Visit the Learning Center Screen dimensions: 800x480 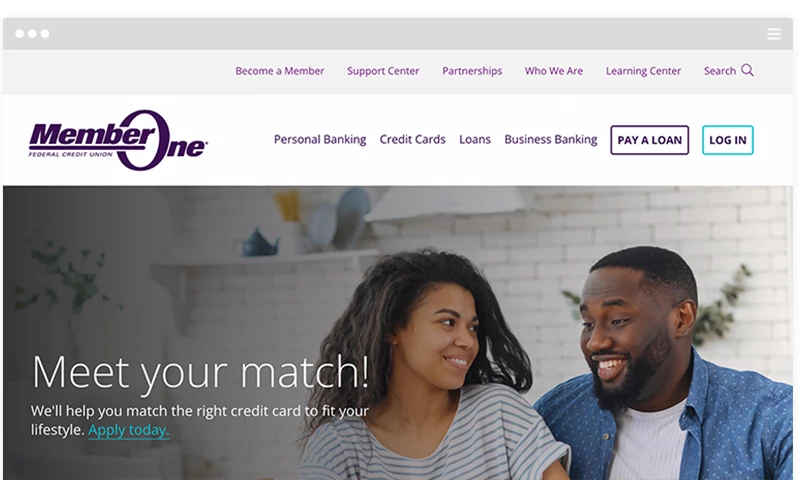coord(643,71)
